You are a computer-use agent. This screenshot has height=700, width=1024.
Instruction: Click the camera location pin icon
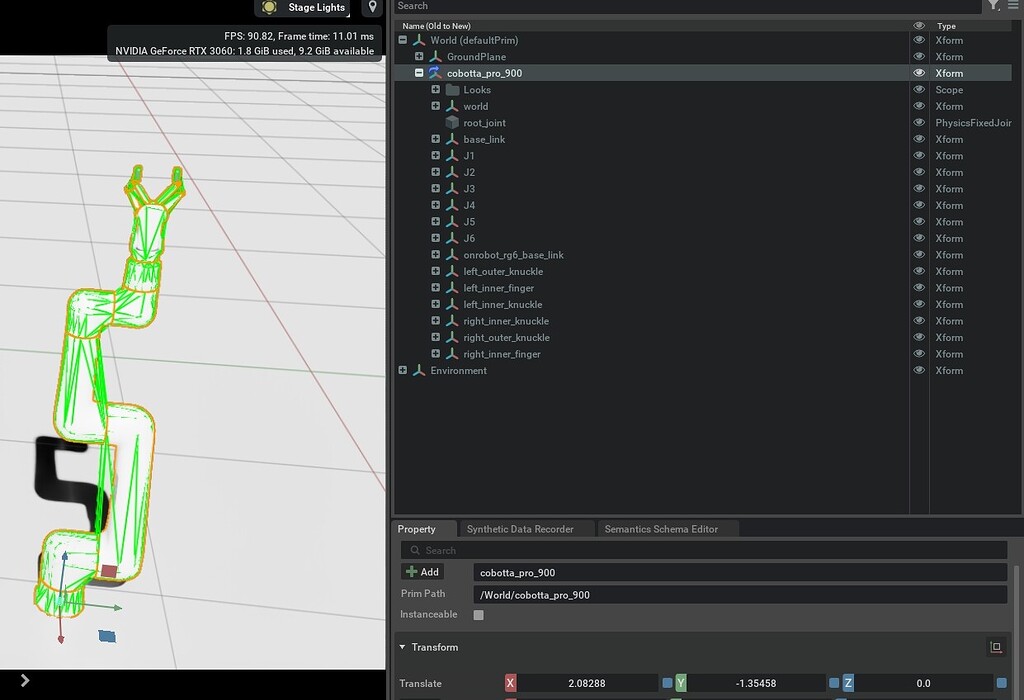point(371,7)
